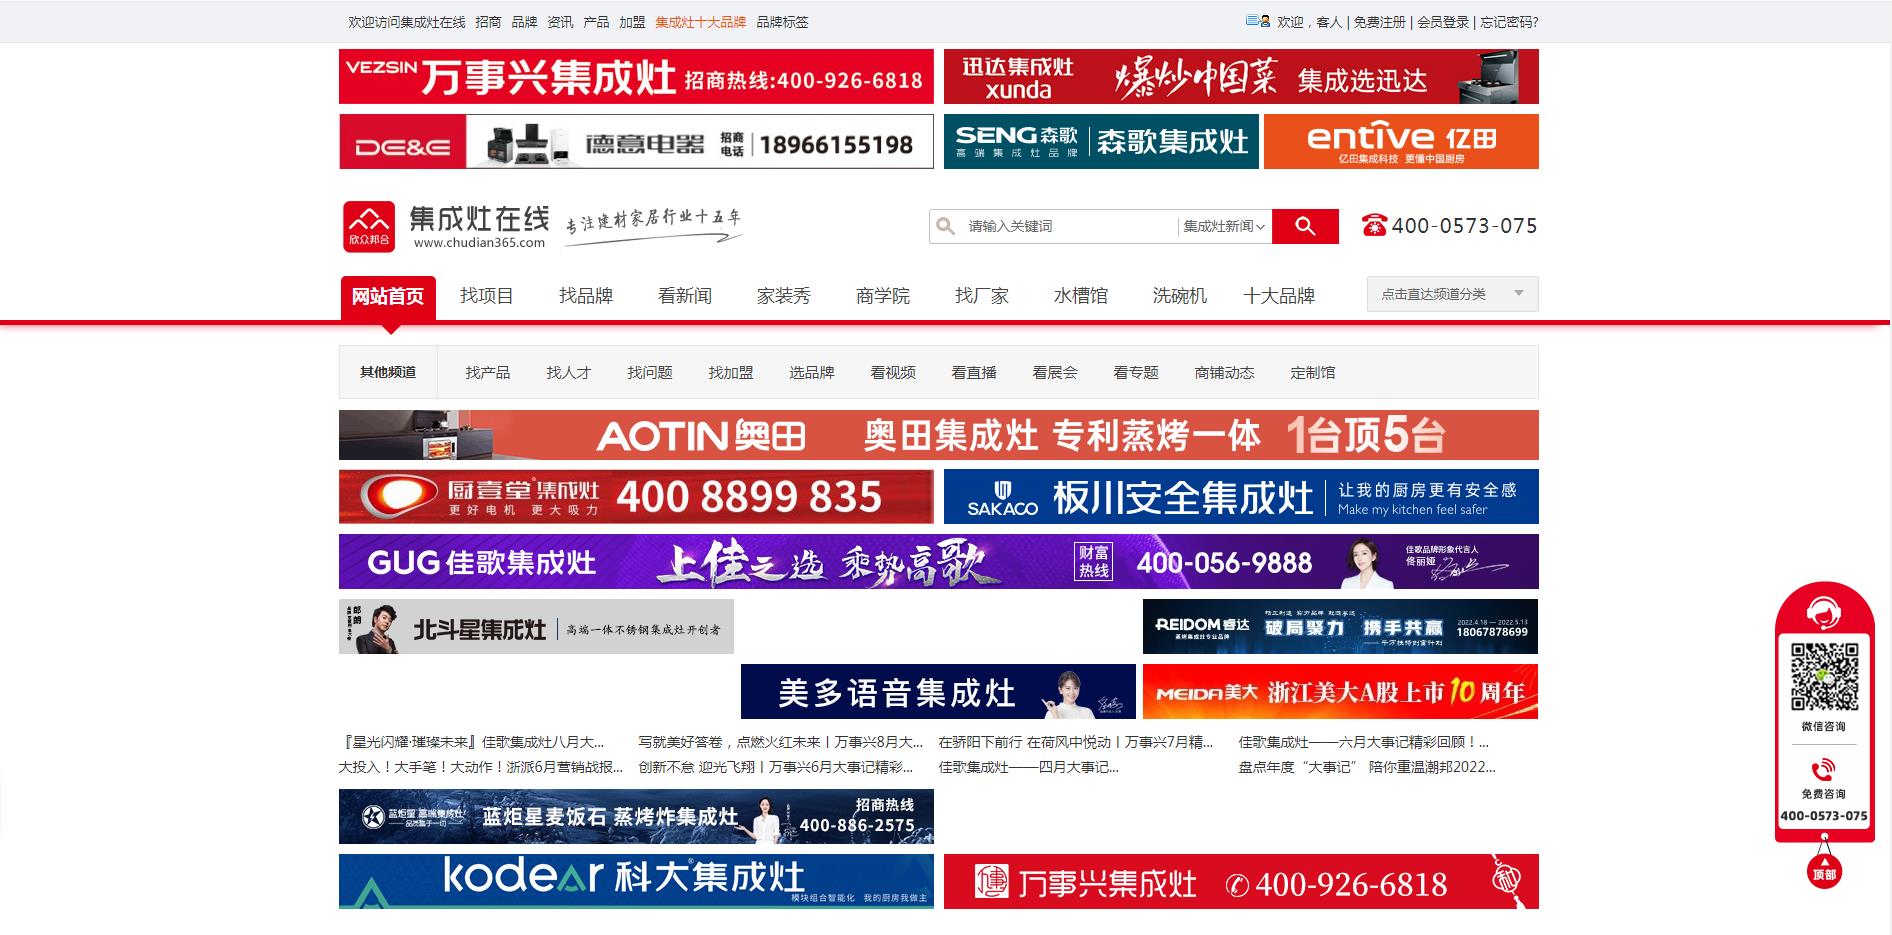Open the 洗碗机 section
Viewport: 1892px width, 935px height.
tap(1180, 296)
